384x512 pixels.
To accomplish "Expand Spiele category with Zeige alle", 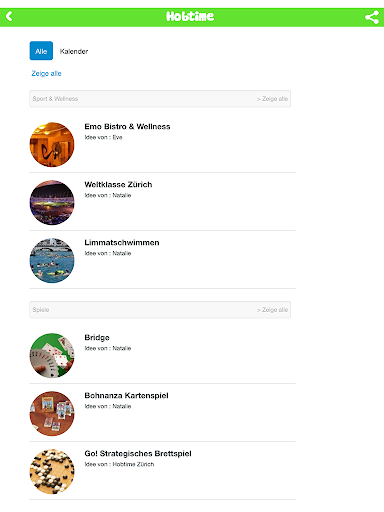I will (x=272, y=310).
